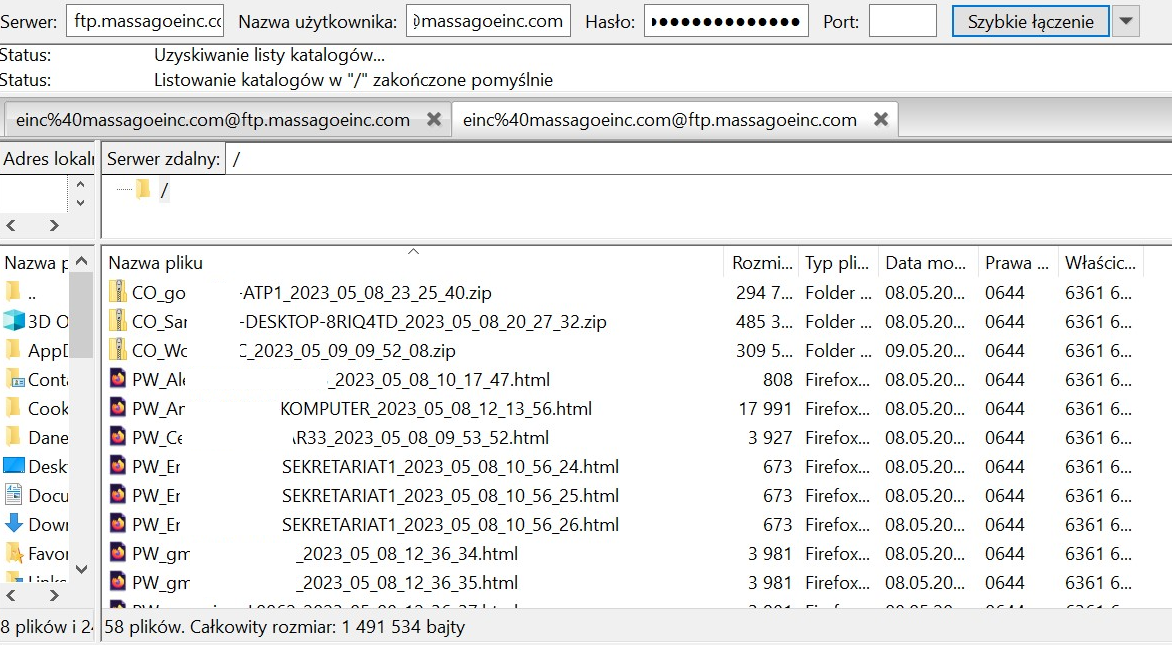Click the file size value "3 927"
Screen dimensions: 1172x645
click(770, 438)
